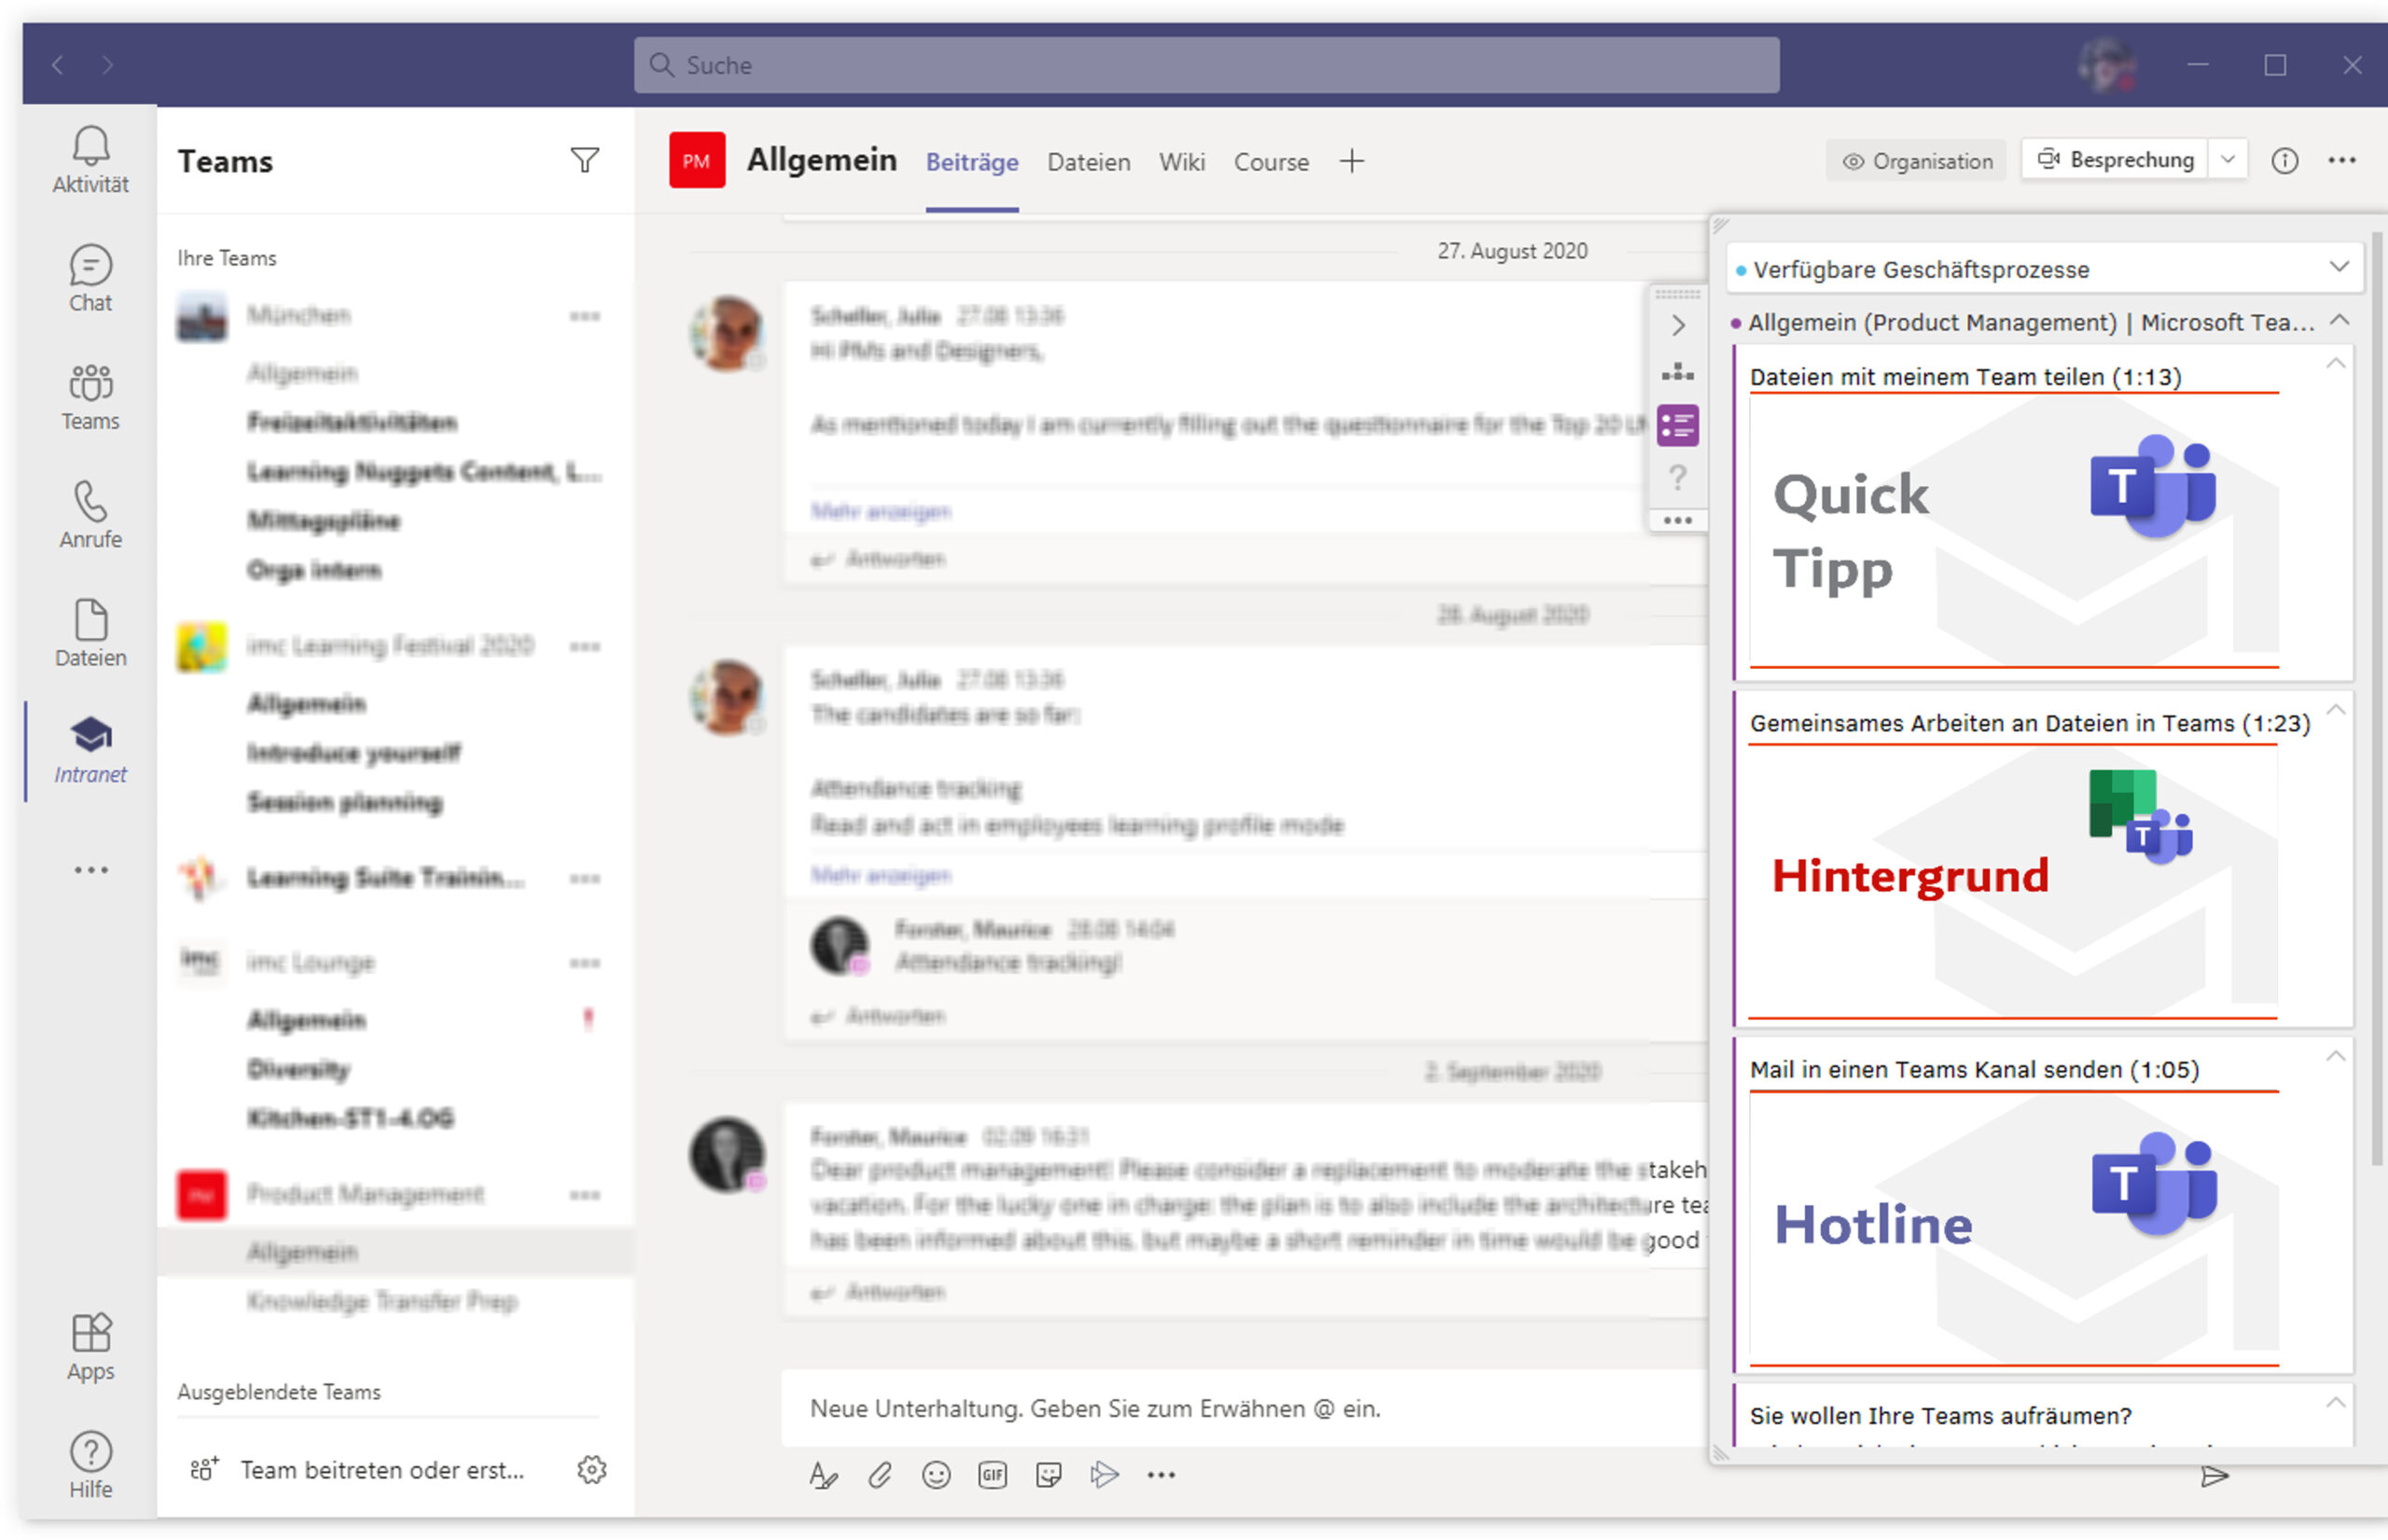This screenshot has height=1540, width=2388.
Task: Go back with the left navigation arrow
Action: (58, 65)
